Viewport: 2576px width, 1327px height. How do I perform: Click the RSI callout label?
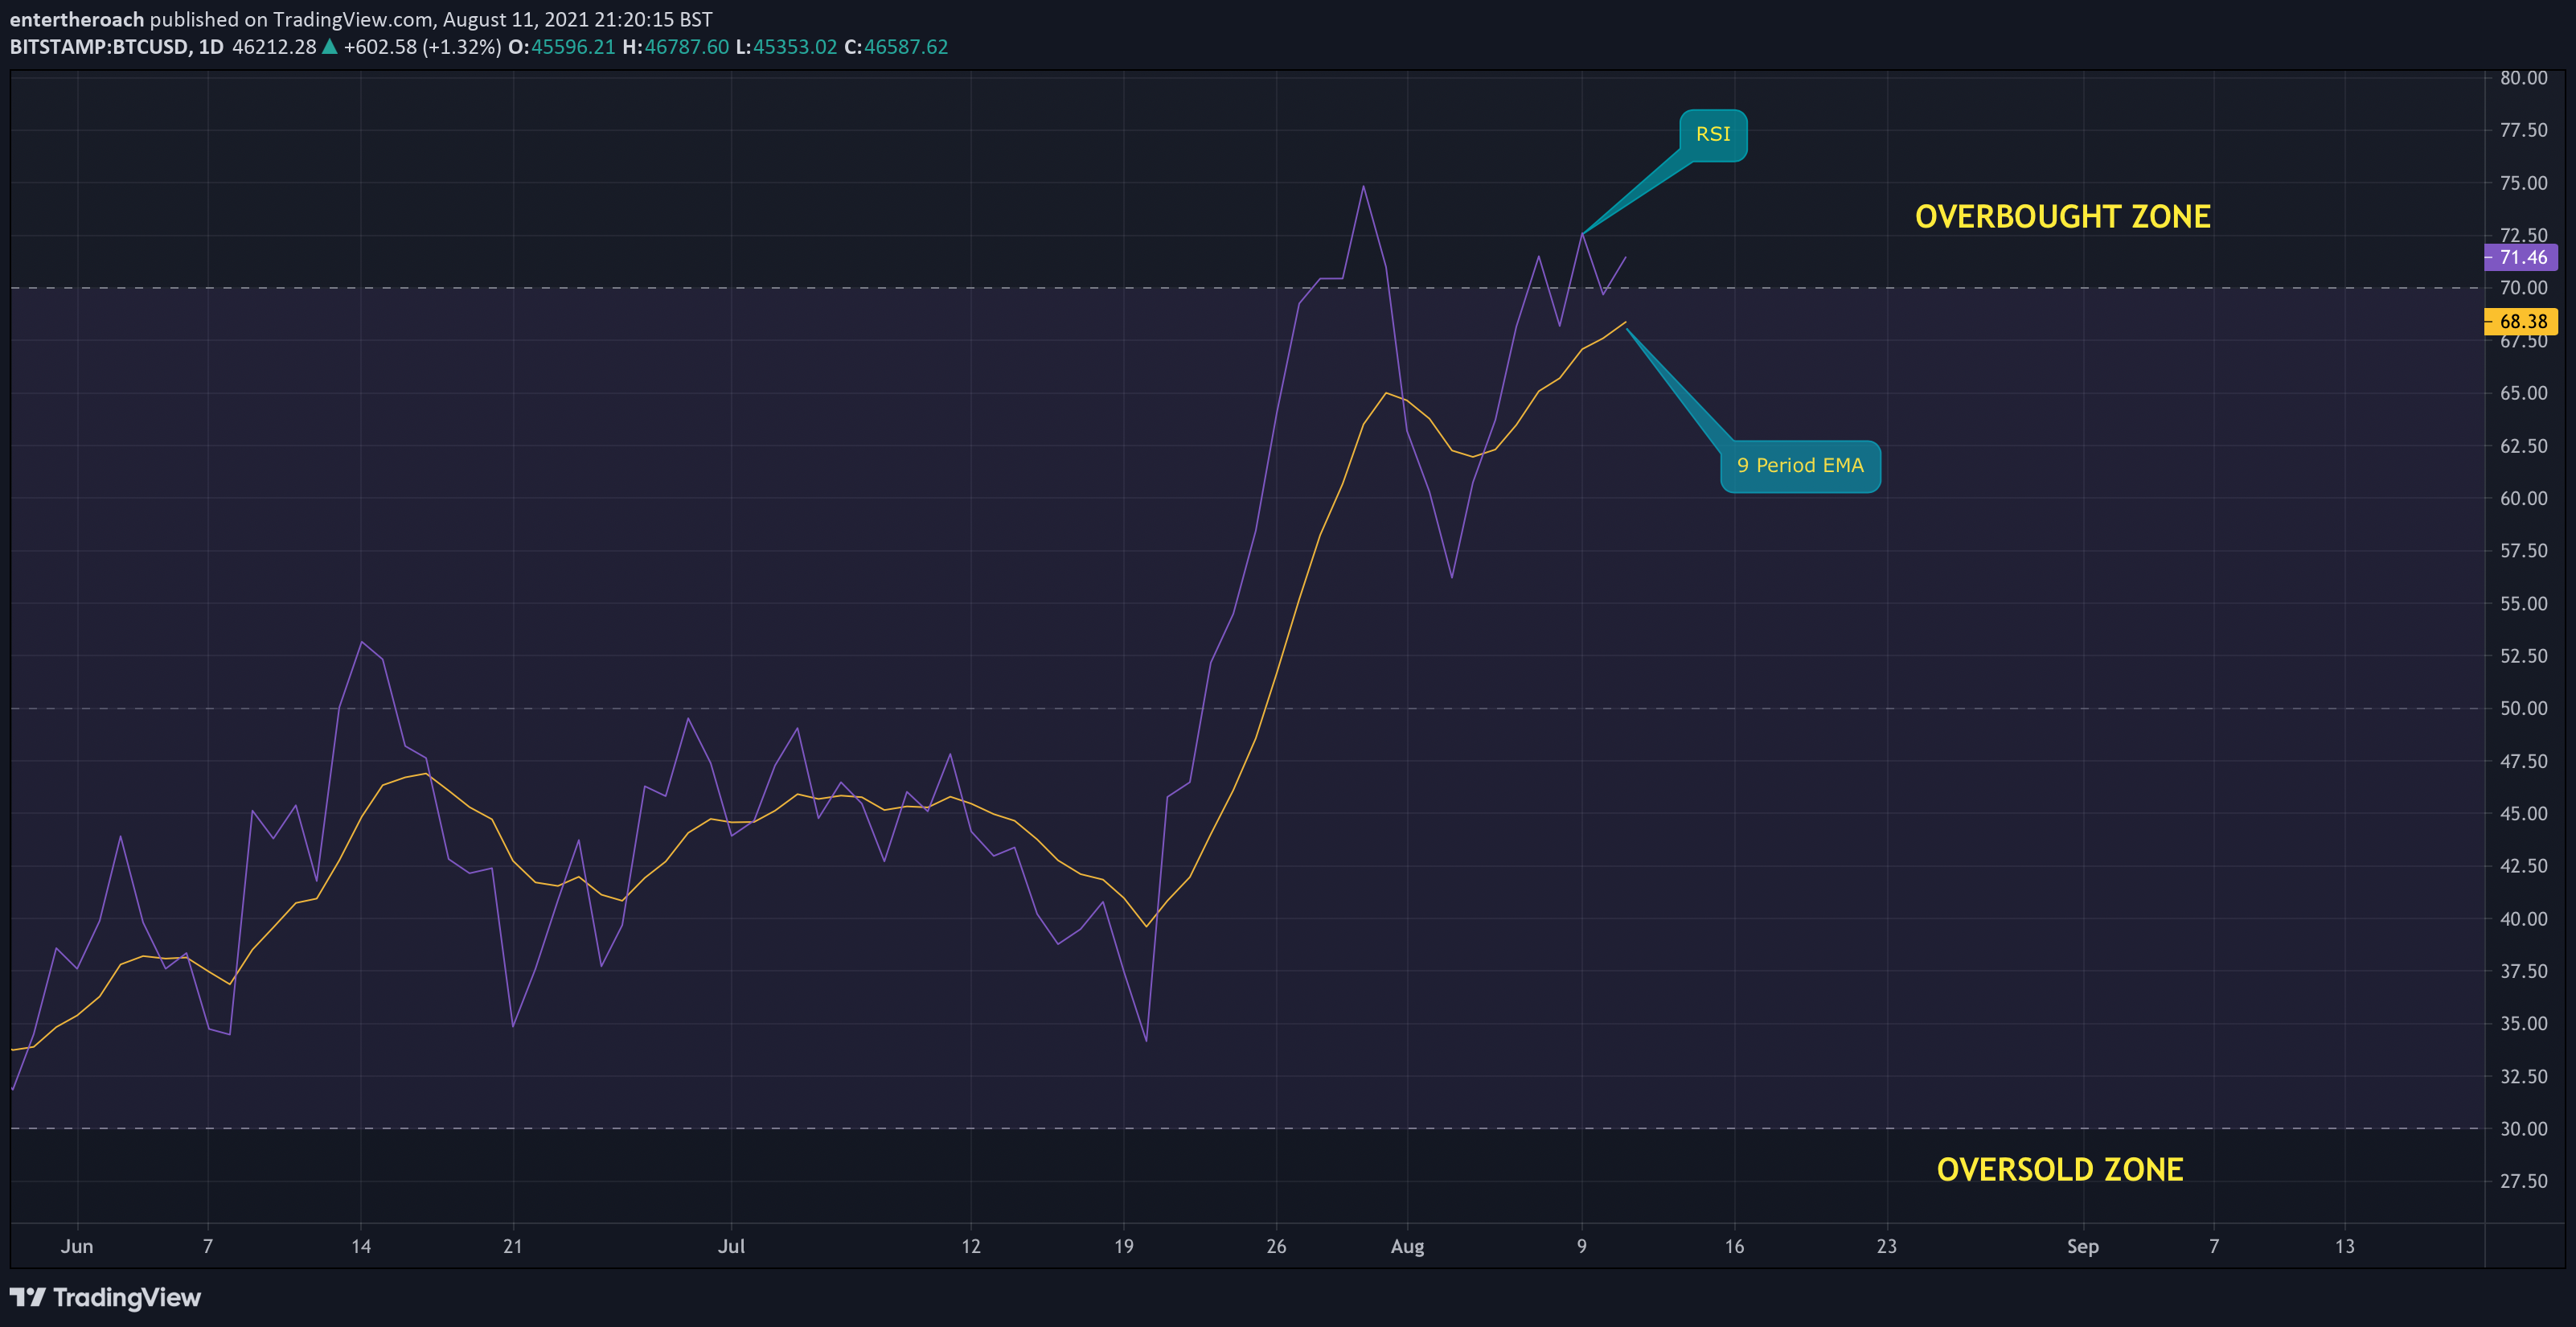click(x=1713, y=134)
